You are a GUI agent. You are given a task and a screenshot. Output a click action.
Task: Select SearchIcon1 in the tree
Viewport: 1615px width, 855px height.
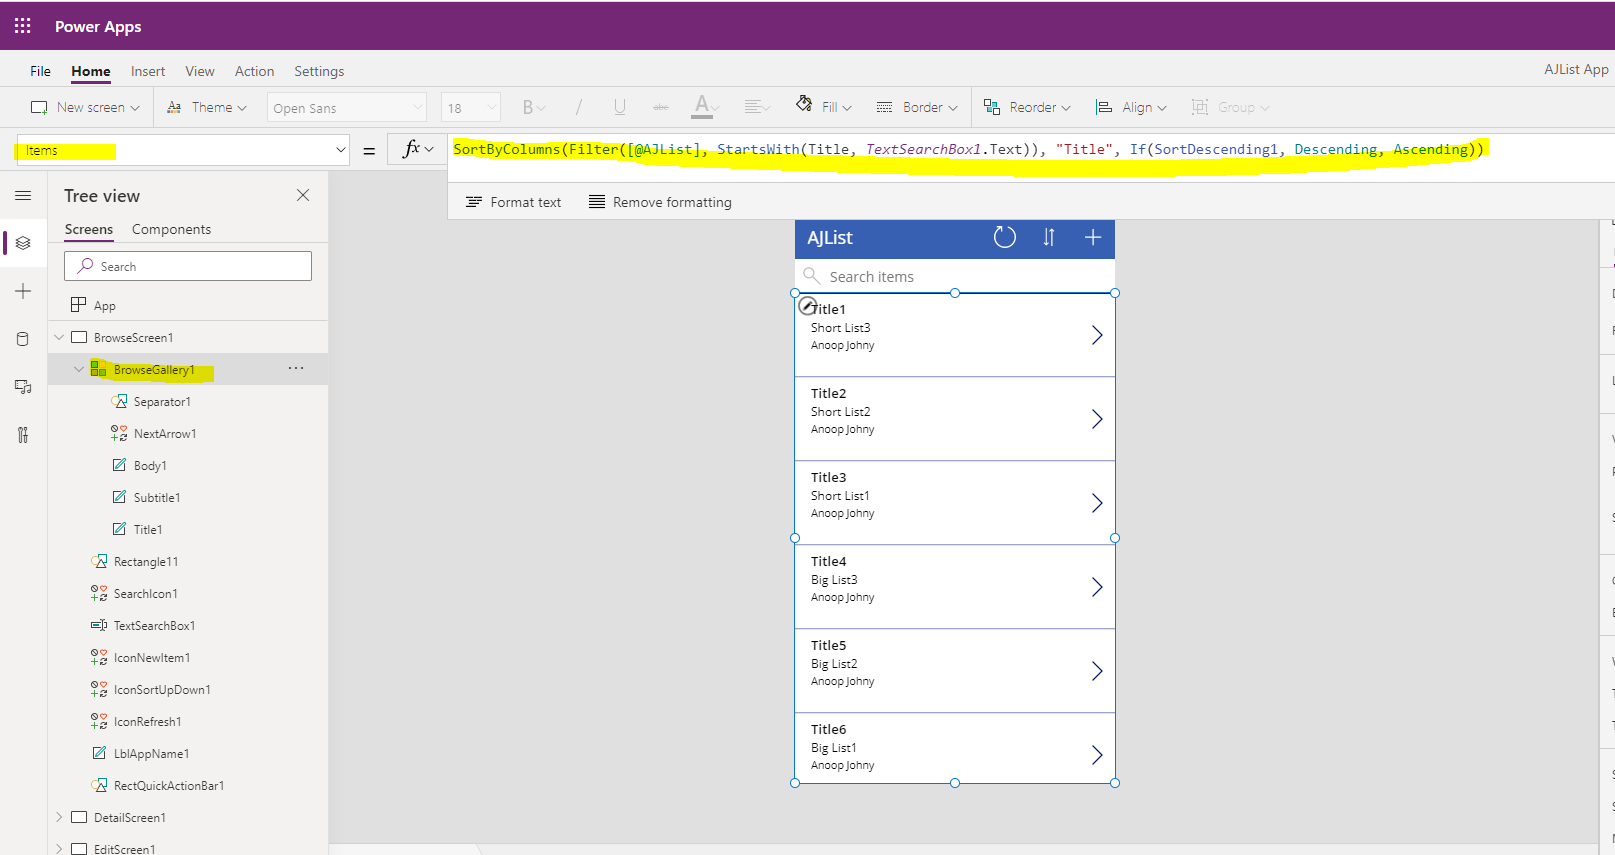coord(146,594)
